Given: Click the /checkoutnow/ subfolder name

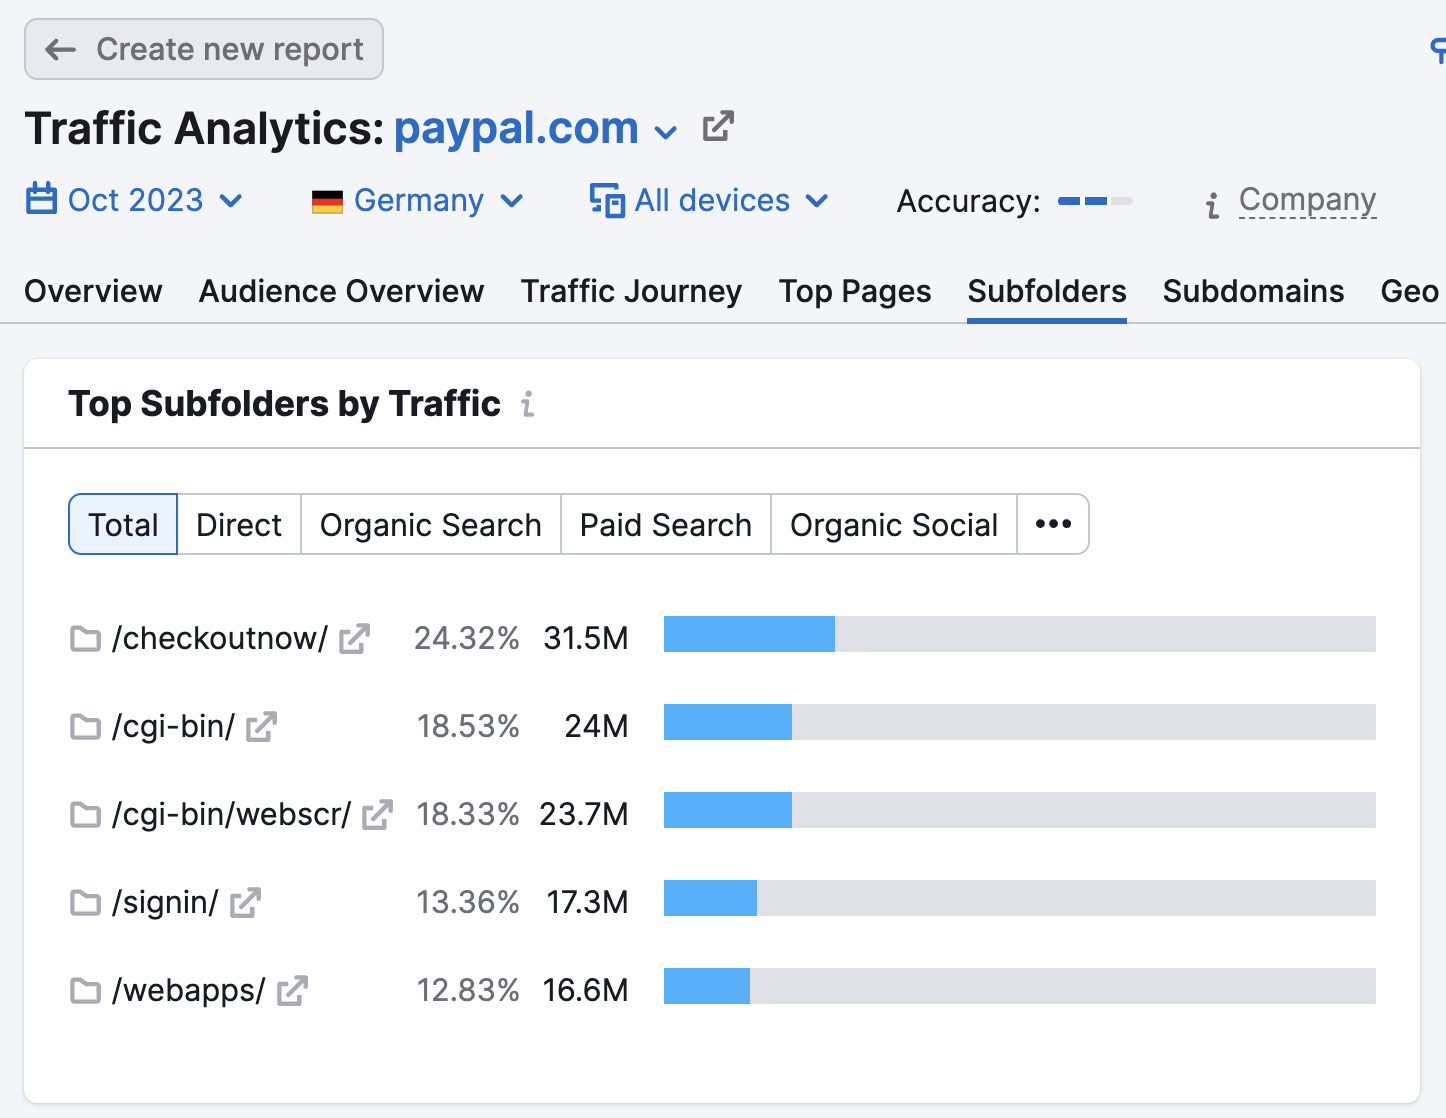Looking at the screenshot, I should tap(220, 638).
